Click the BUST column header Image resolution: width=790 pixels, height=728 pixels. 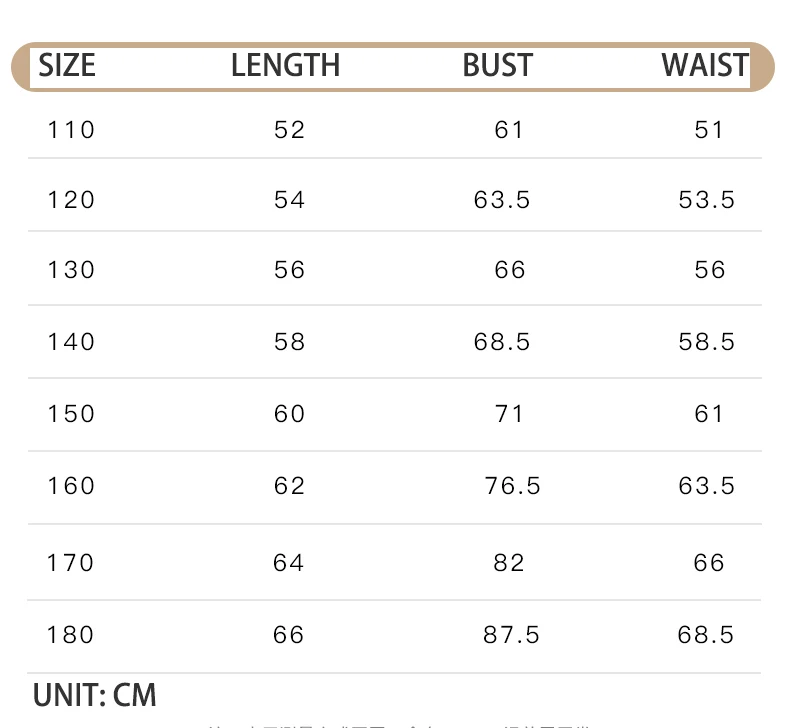pos(497,65)
